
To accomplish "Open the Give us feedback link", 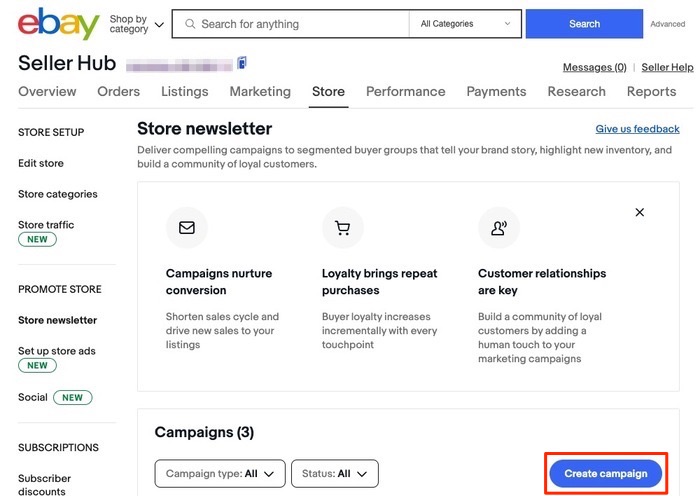I will point(637,129).
